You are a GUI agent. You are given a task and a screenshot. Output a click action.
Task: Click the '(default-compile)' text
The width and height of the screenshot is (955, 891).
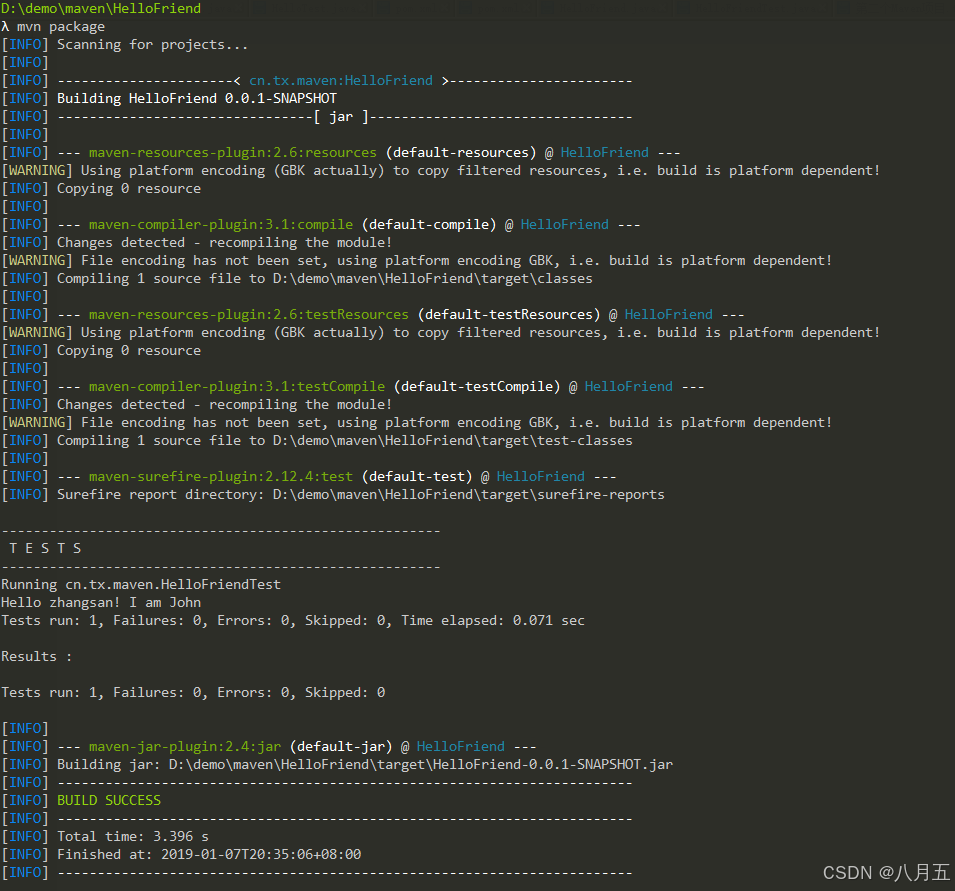(x=429, y=225)
